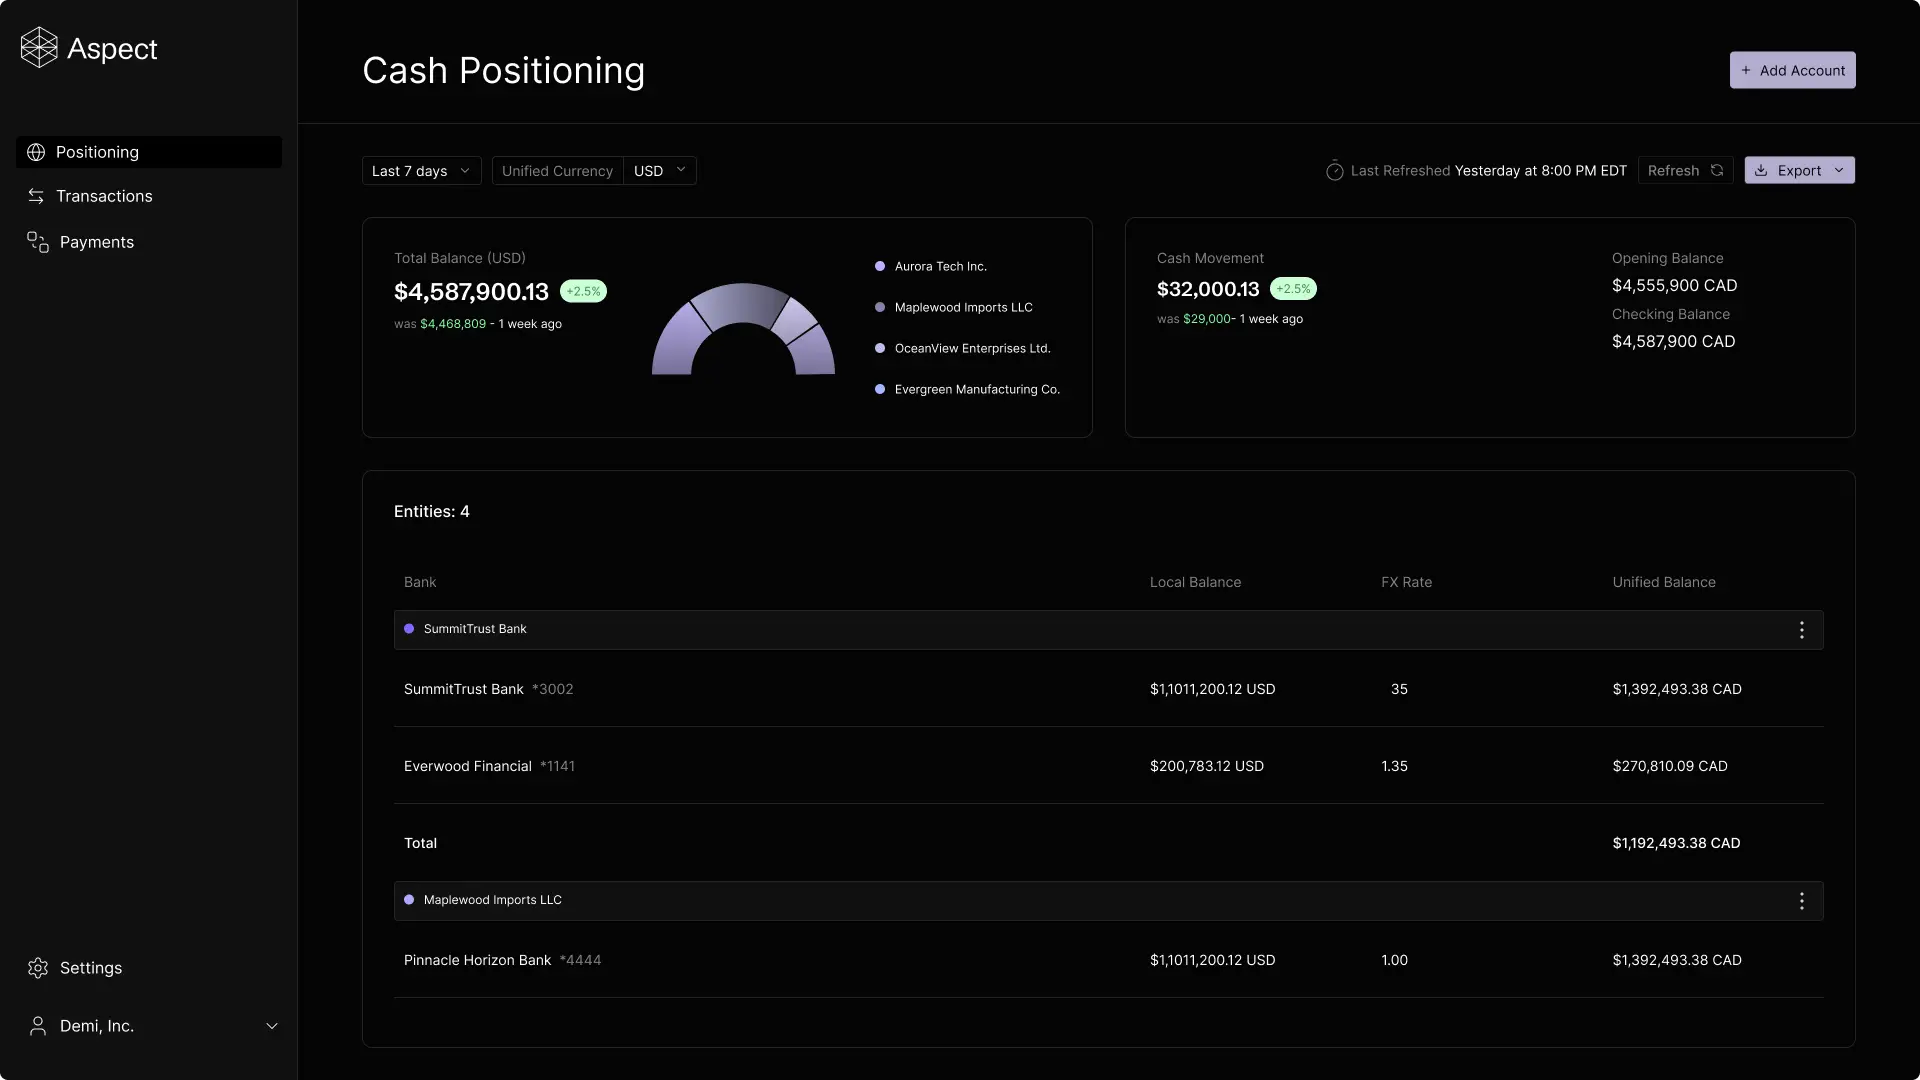The image size is (1920, 1080).
Task: Expand the Demi, Inc. account switcher
Action: [x=272, y=1025]
